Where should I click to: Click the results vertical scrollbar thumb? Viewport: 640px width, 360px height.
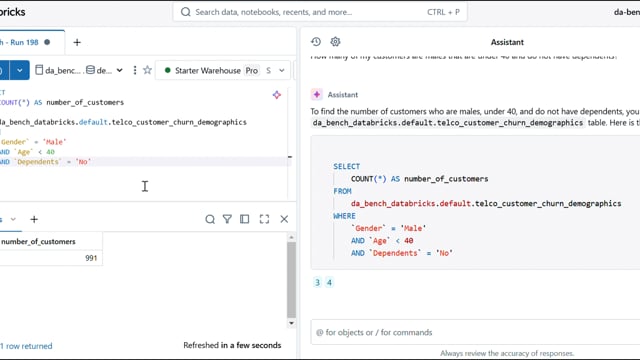[x=291, y=280]
